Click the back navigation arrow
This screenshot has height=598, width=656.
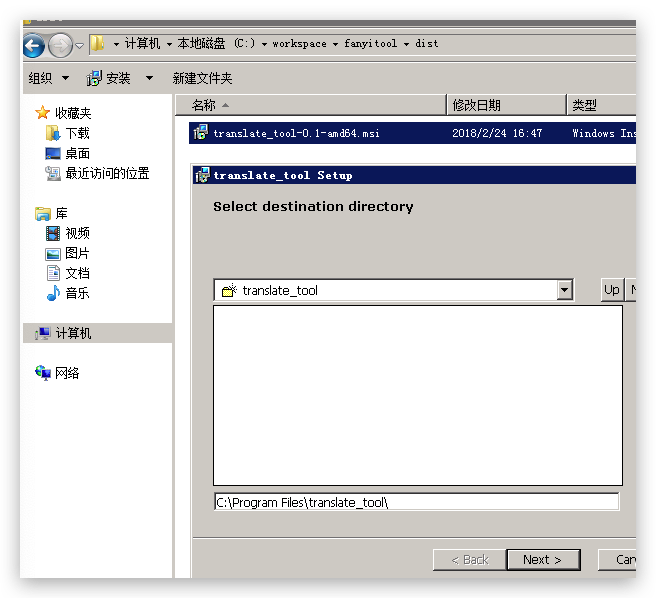33,45
